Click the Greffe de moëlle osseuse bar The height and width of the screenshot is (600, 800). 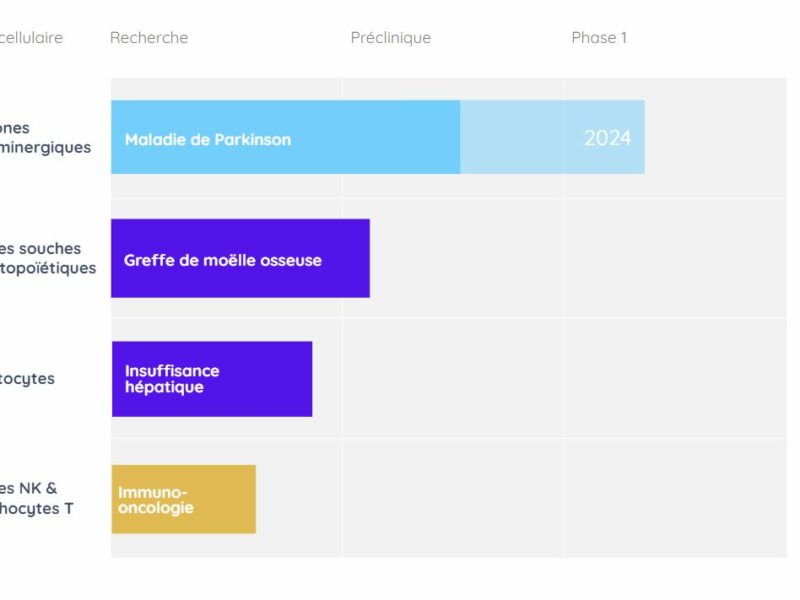(x=240, y=258)
